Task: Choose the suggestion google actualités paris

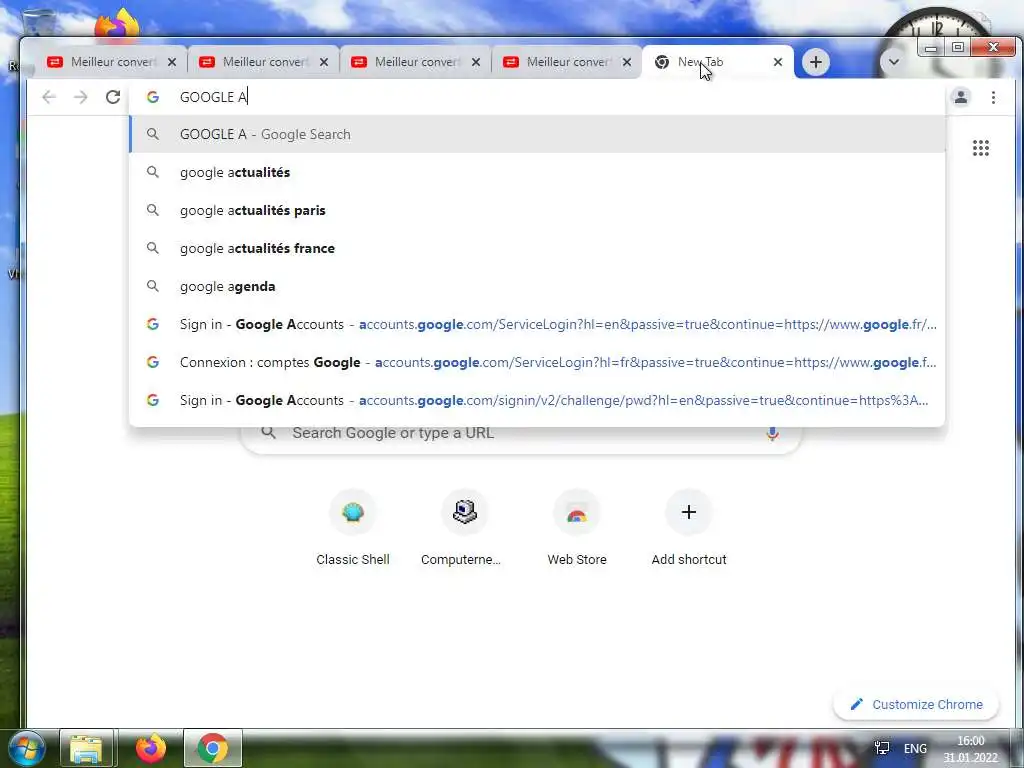Action: (537, 210)
